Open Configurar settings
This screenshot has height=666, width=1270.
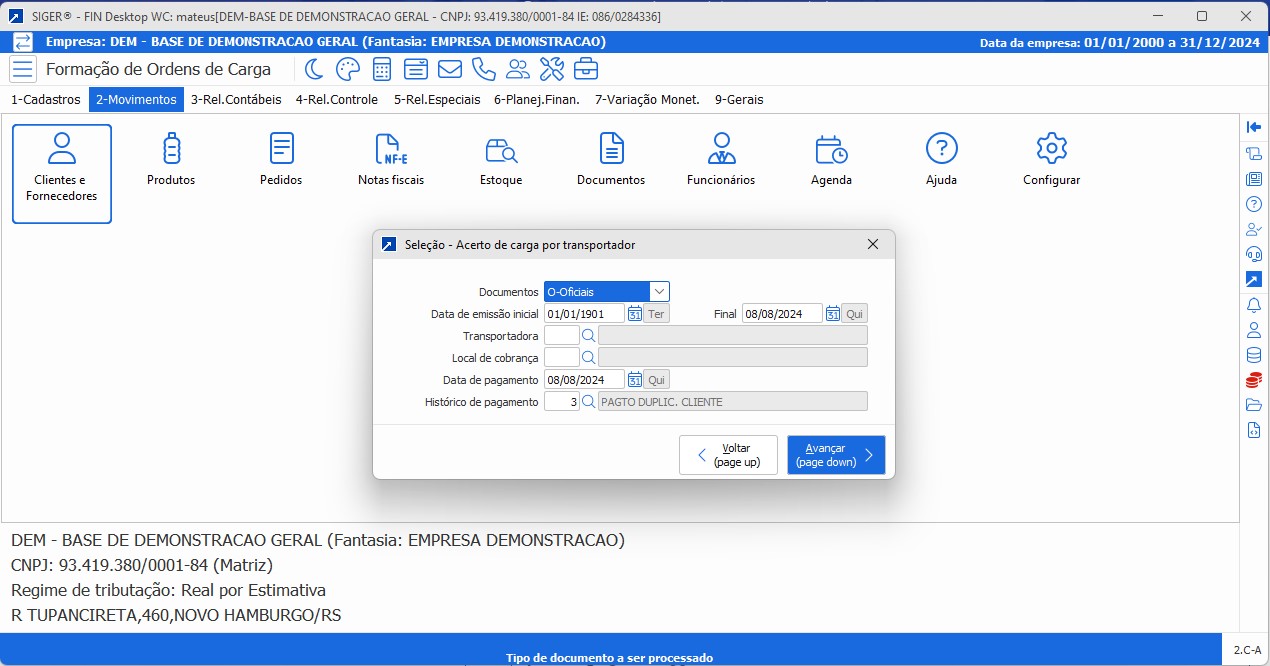coord(1050,158)
